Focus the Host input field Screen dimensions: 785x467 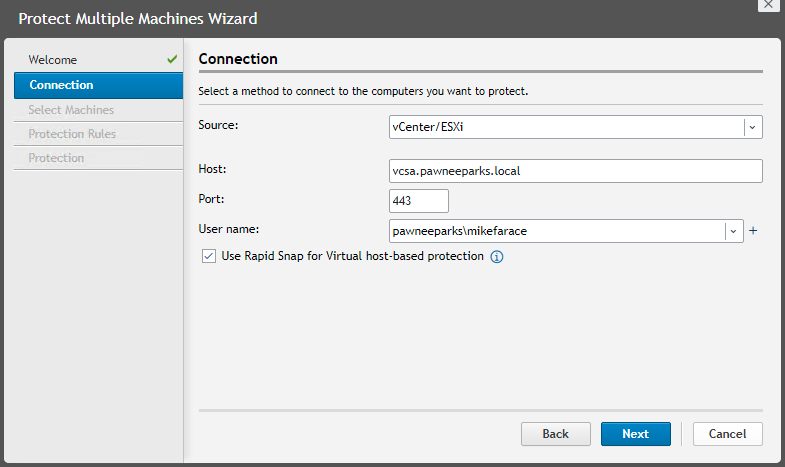pos(576,171)
